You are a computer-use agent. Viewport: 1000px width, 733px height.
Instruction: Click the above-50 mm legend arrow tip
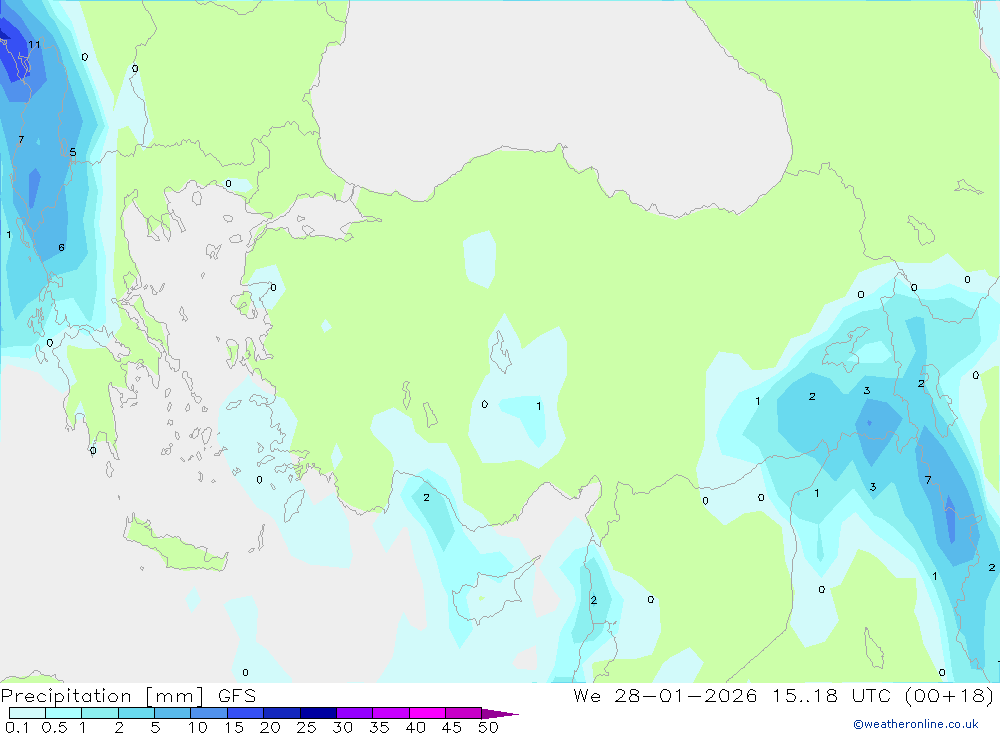pyautogui.click(x=500, y=713)
